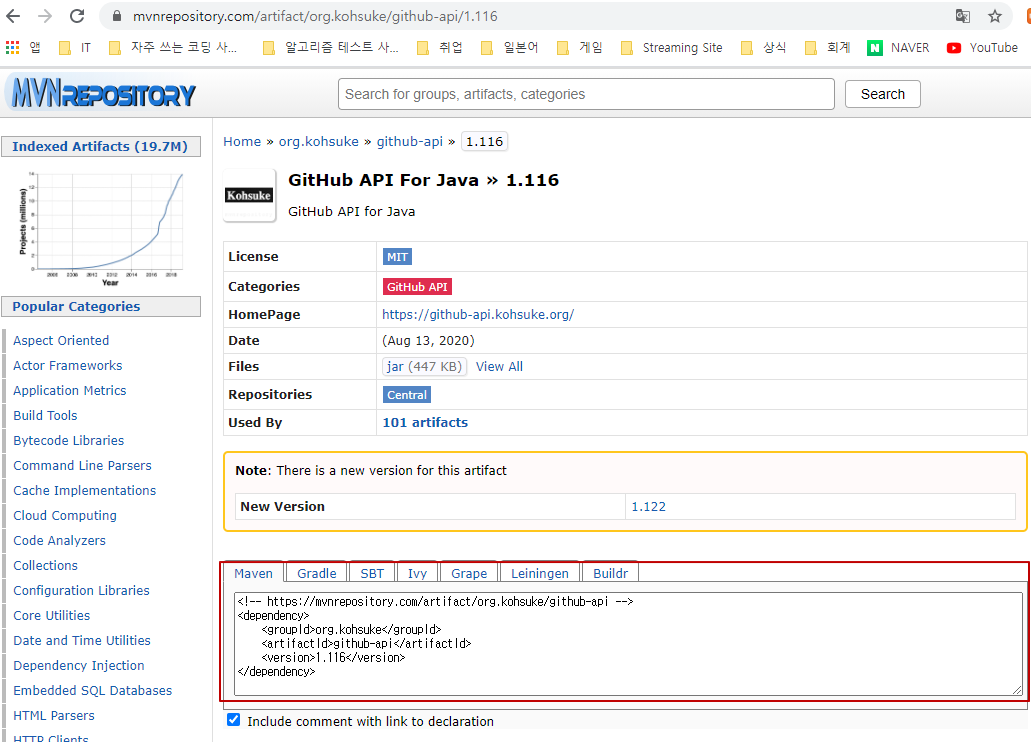Open the Aspect Oriented category
Viewport: 1031px width, 742px height.
[x=61, y=340]
